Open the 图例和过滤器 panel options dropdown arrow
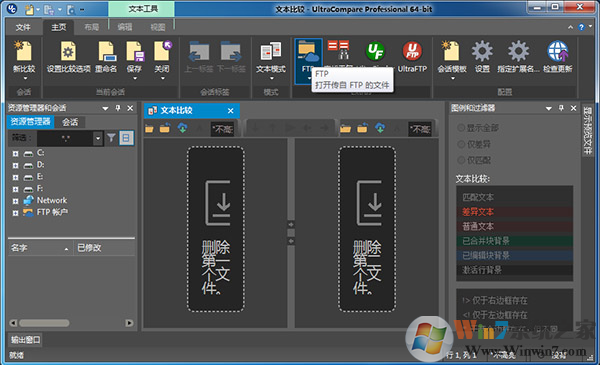The image size is (603, 365). coord(549,108)
